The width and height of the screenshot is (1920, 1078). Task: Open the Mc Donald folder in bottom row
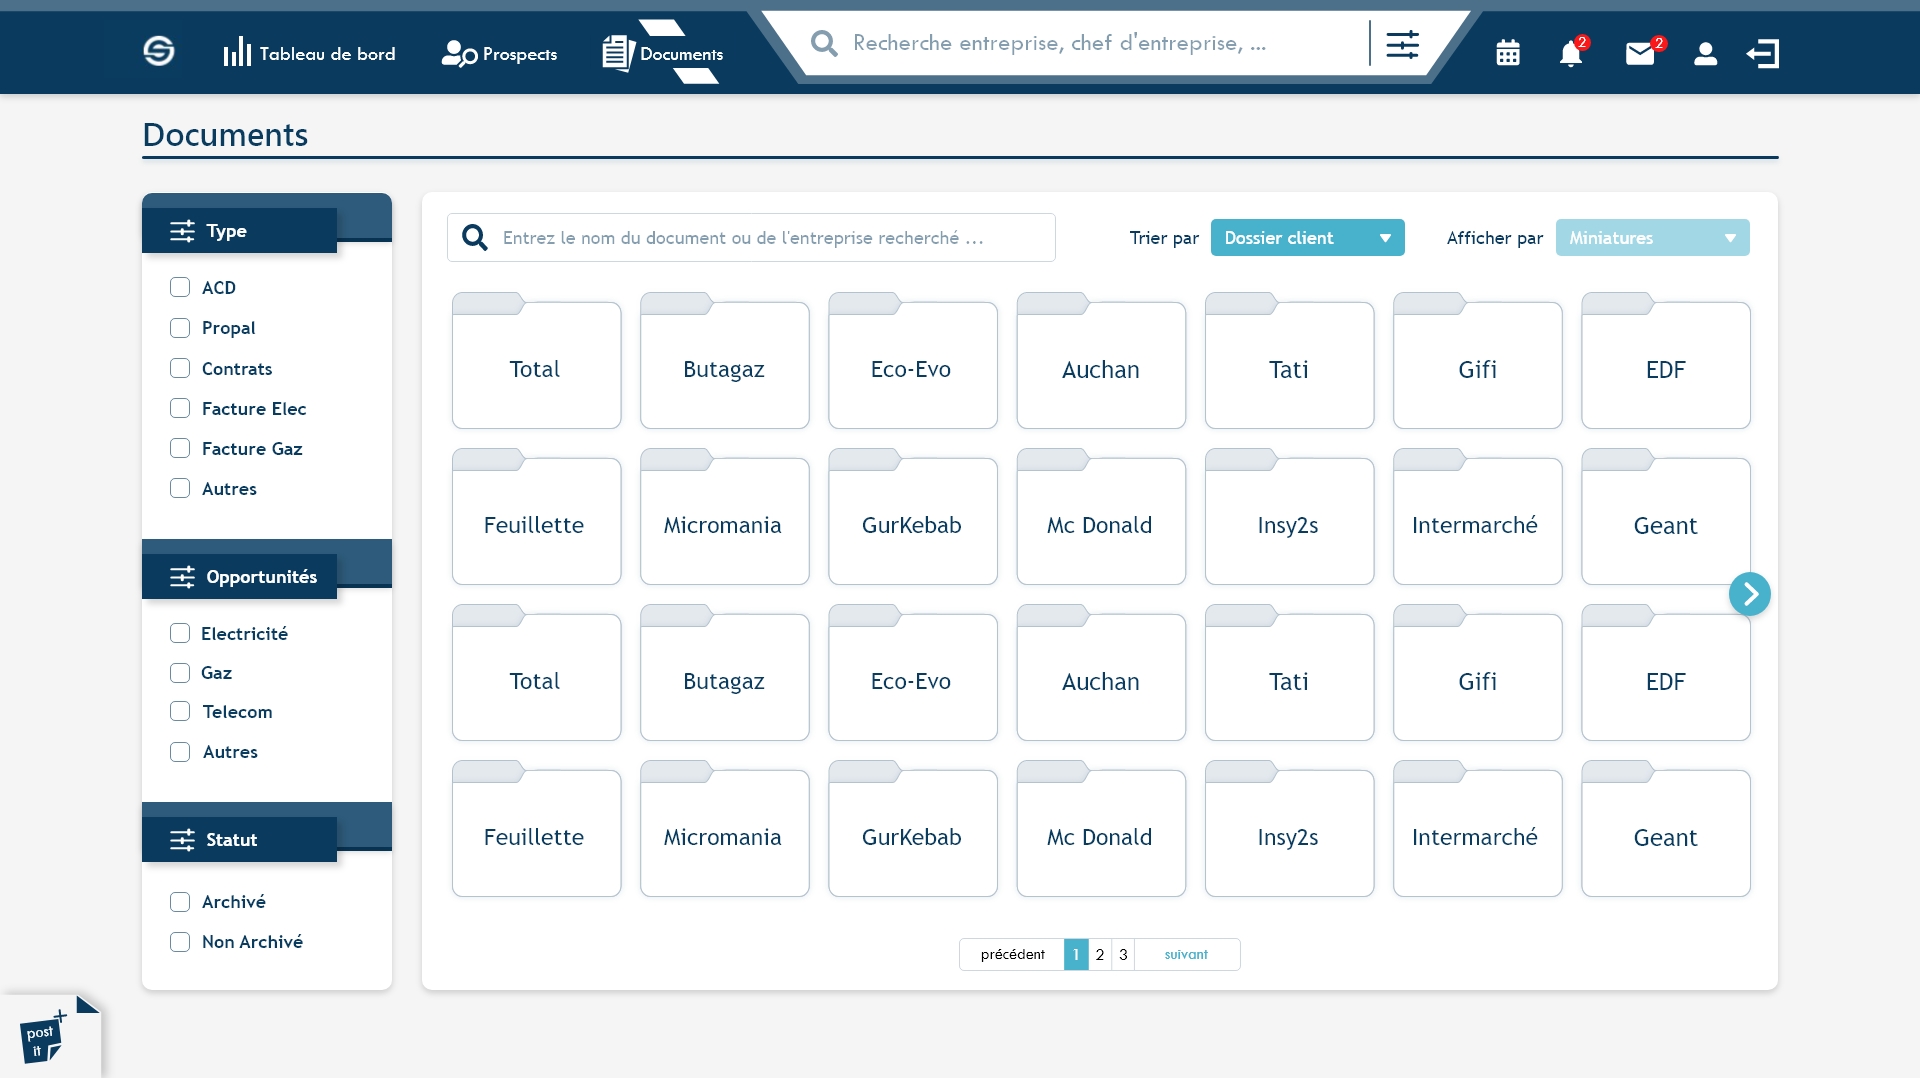(x=1101, y=829)
